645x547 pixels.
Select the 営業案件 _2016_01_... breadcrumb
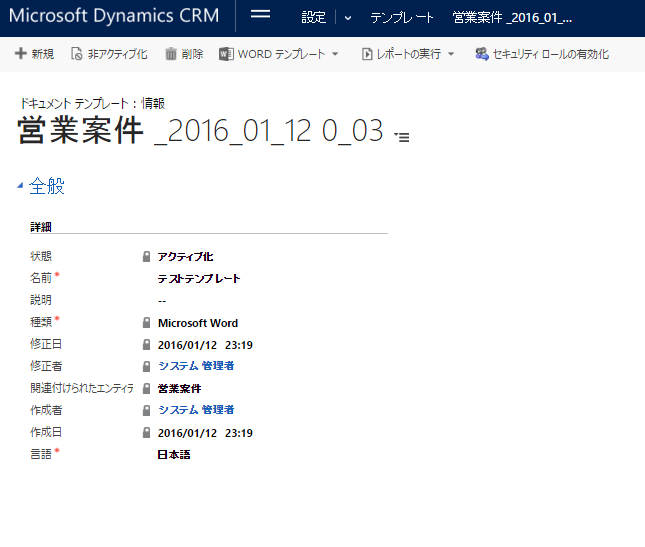coord(512,18)
